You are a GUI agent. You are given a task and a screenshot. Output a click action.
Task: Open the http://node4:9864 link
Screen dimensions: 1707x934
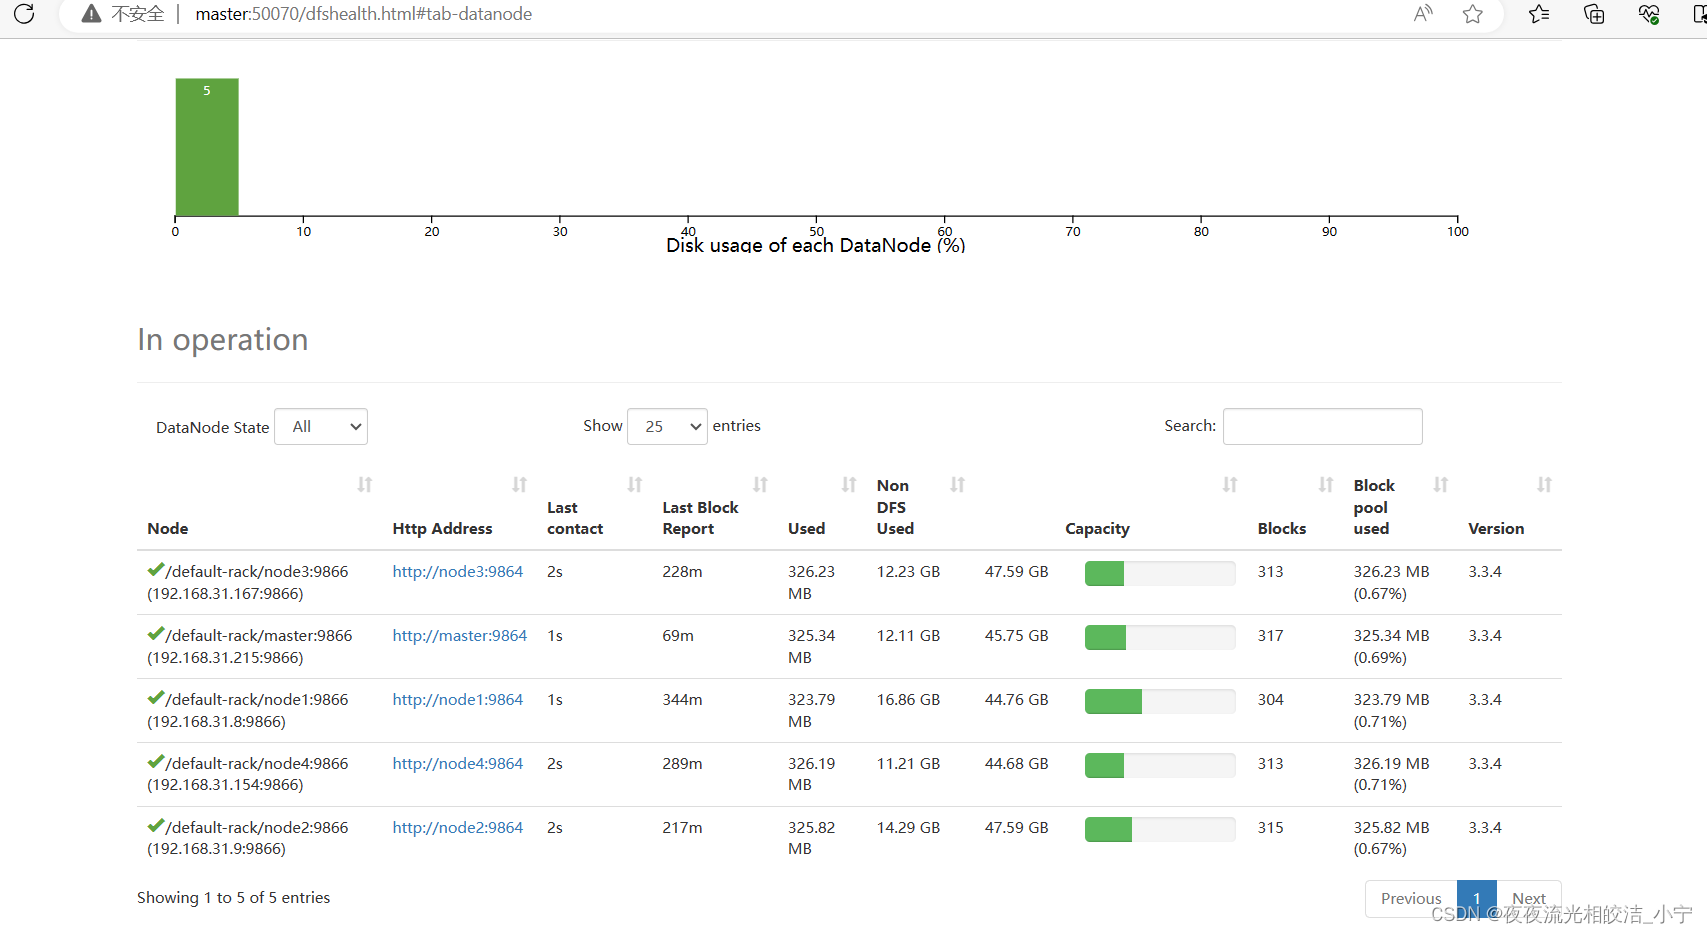[x=458, y=764]
